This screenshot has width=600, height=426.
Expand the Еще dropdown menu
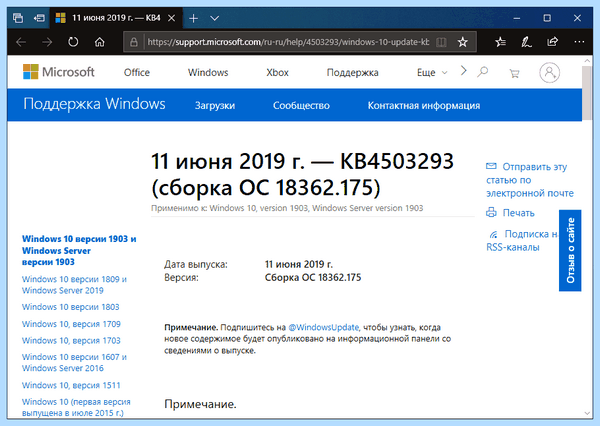pyautogui.click(x=432, y=72)
